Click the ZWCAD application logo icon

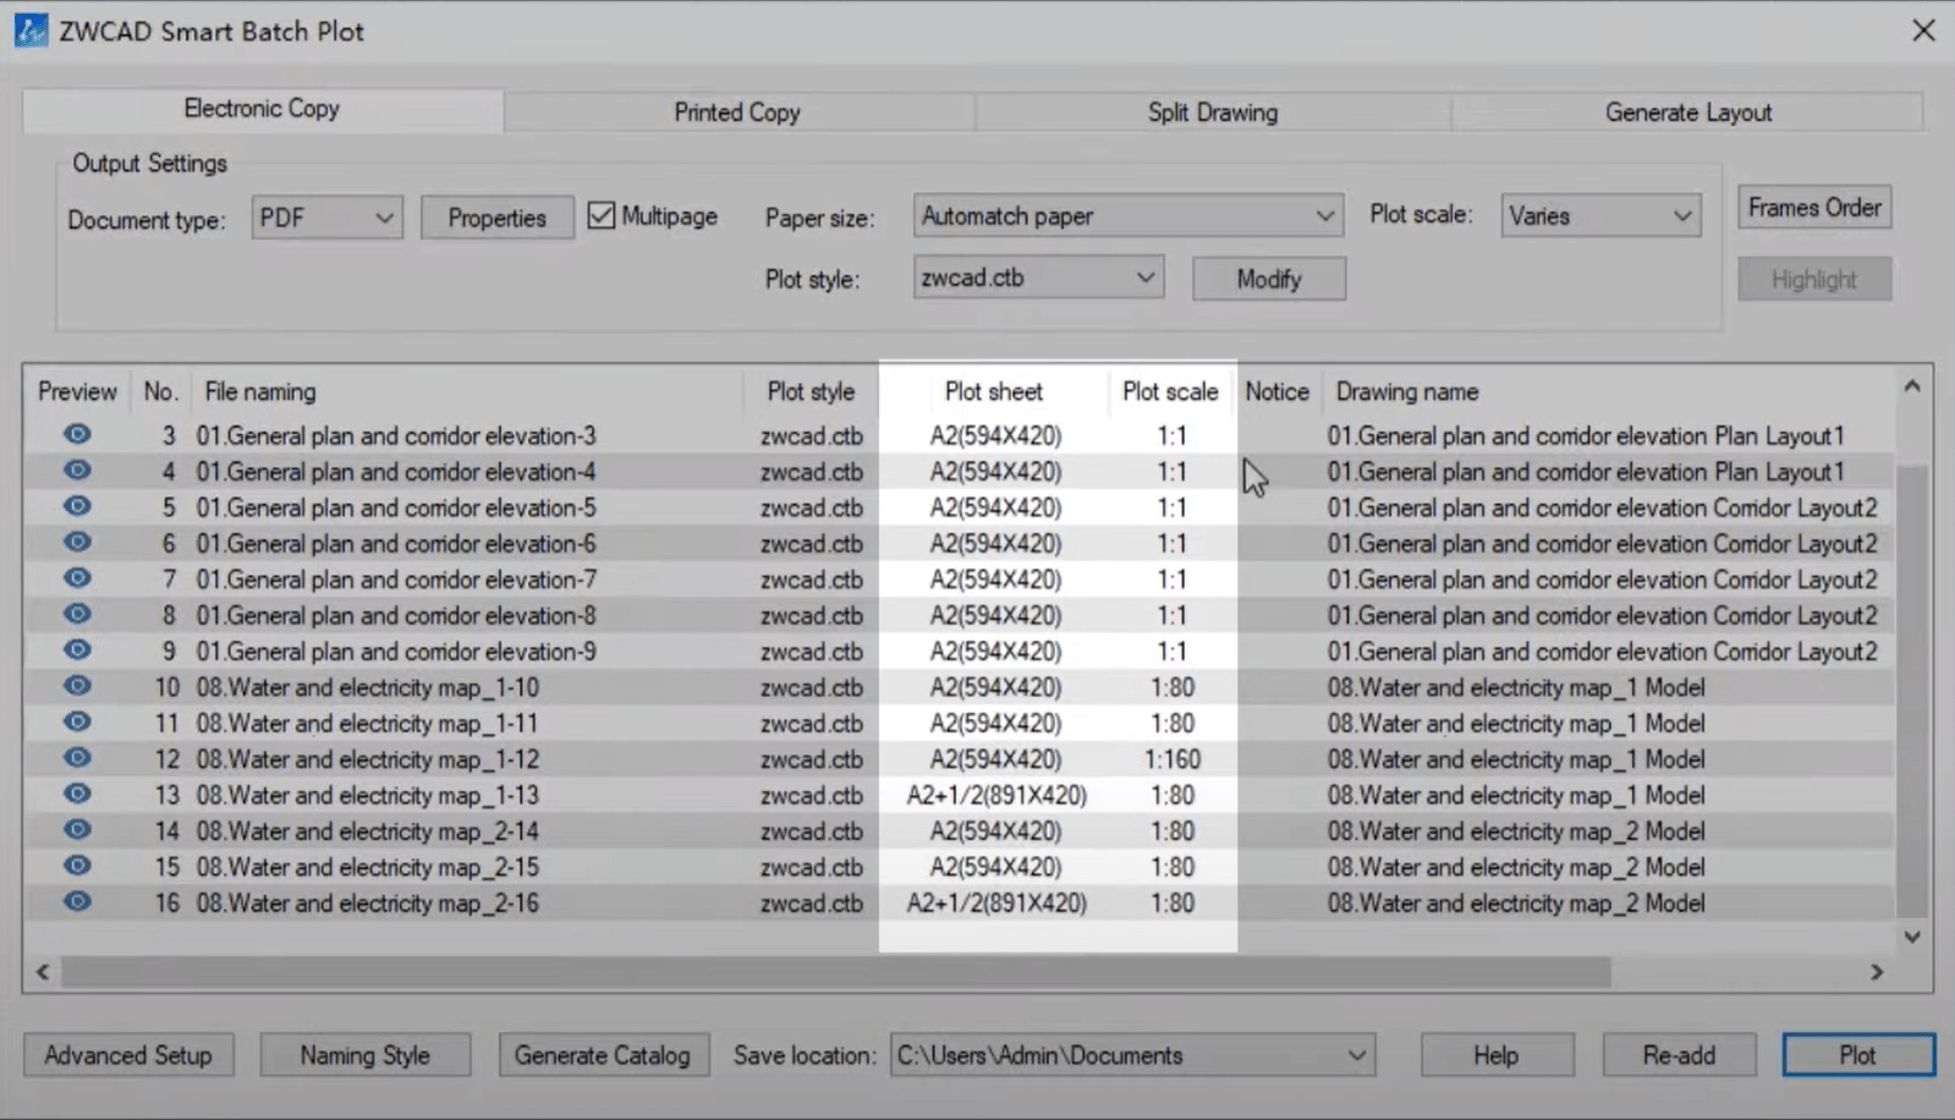(31, 31)
